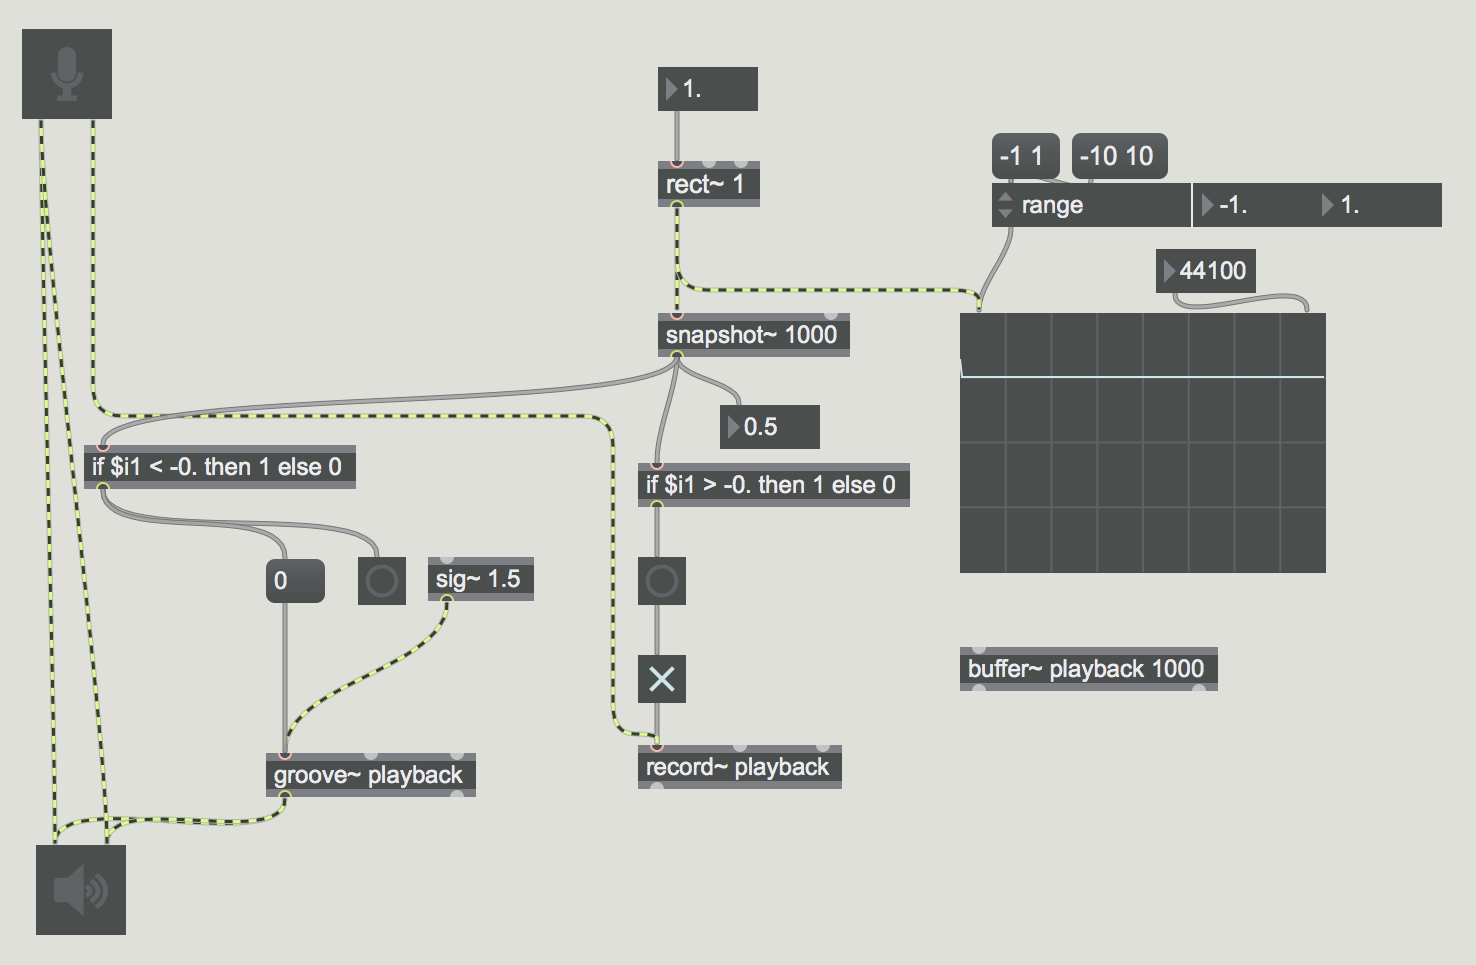Screen dimensions: 1476x965
Task: Select the record~ playback object
Action: [x=740, y=767]
